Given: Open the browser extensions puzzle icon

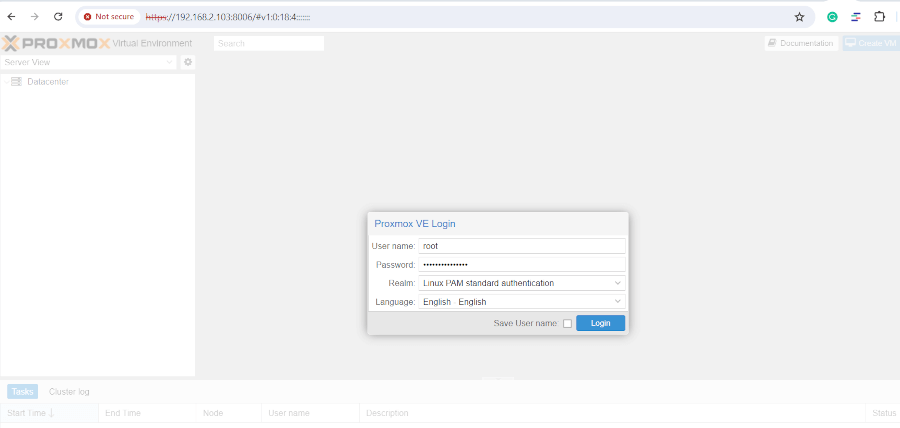Looking at the screenshot, I should click(x=879, y=17).
